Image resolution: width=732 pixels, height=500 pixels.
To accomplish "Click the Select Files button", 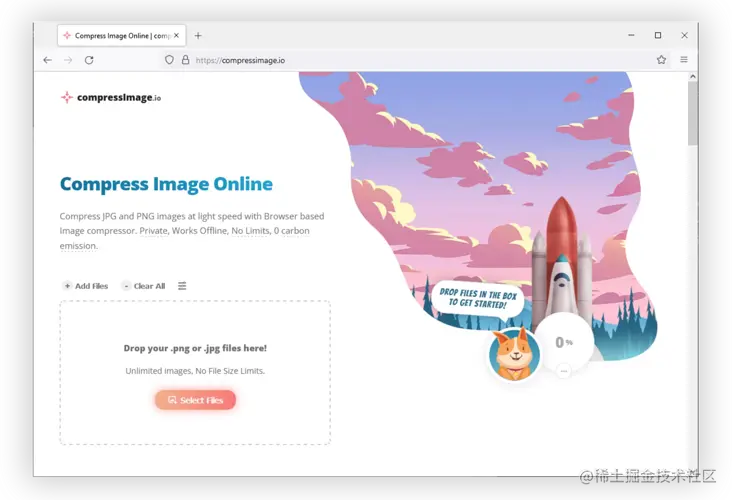I will [195, 400].
